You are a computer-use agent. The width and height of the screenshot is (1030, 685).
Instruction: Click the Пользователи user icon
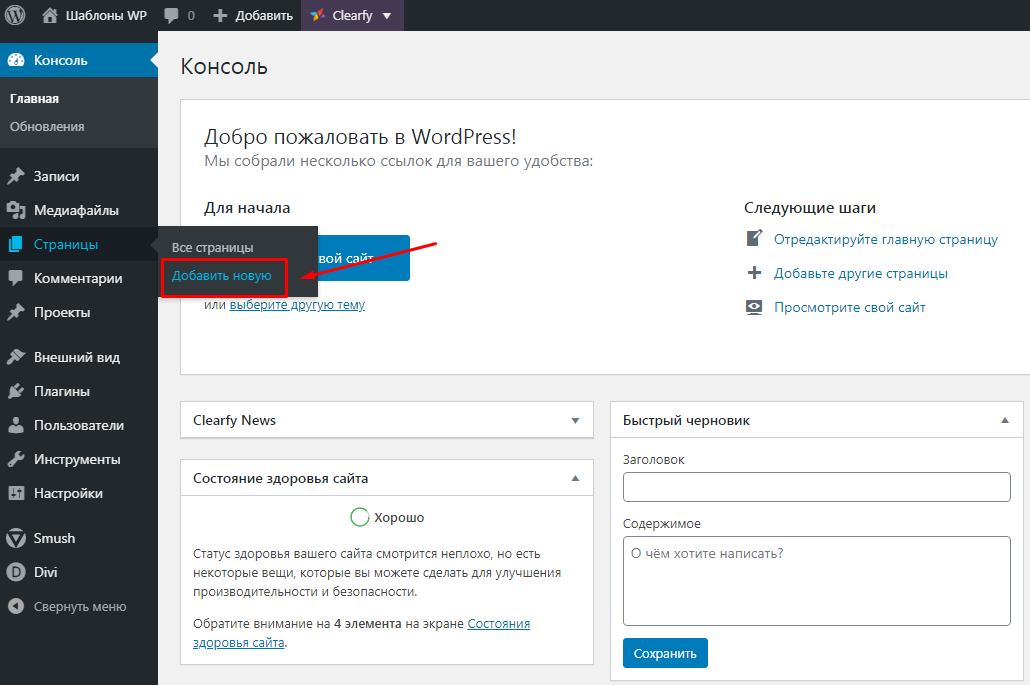16,425
